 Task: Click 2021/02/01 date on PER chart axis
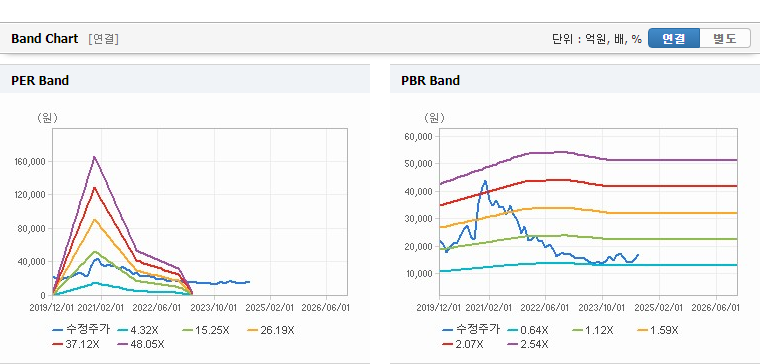coord(101,308)
